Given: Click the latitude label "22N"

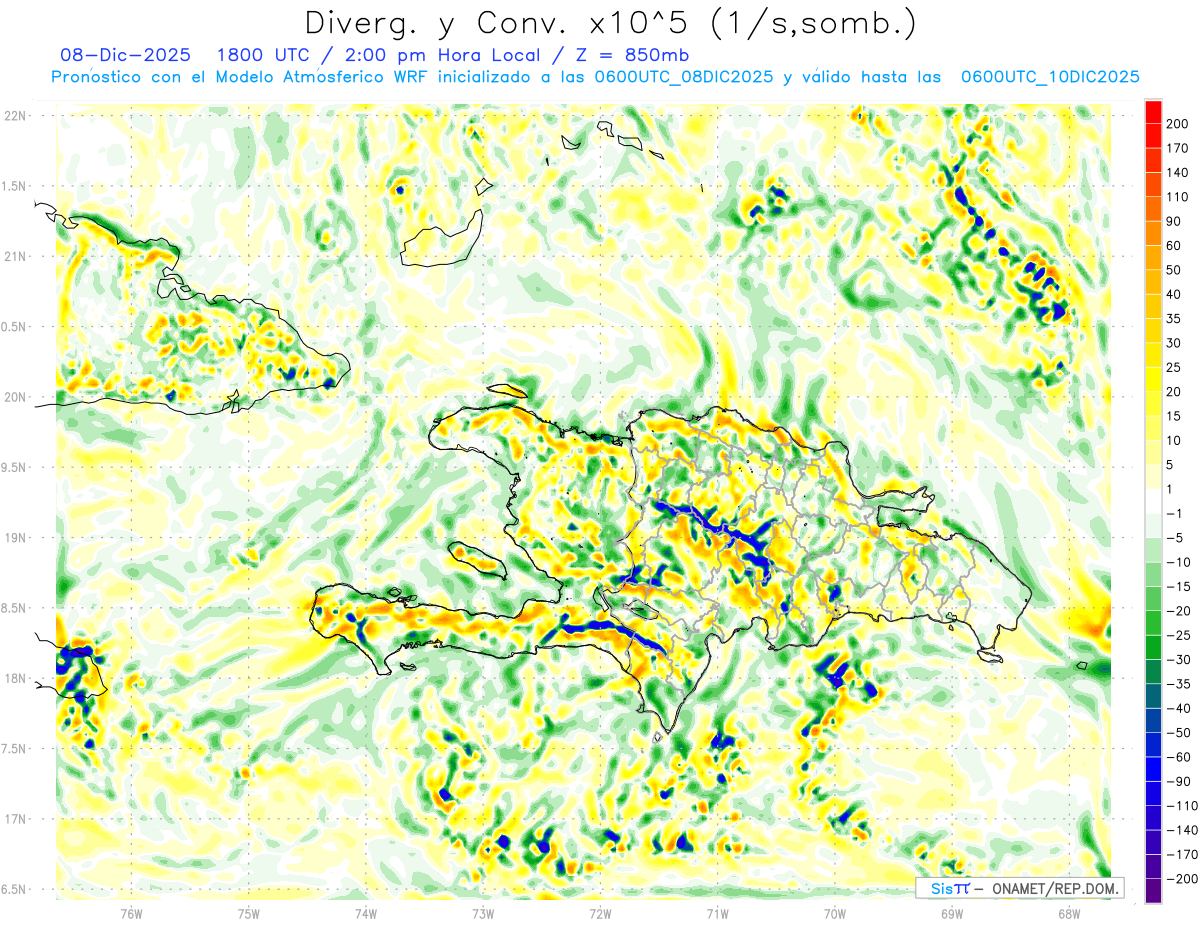Looking at the screenshot, I should (x=15, y=116).
